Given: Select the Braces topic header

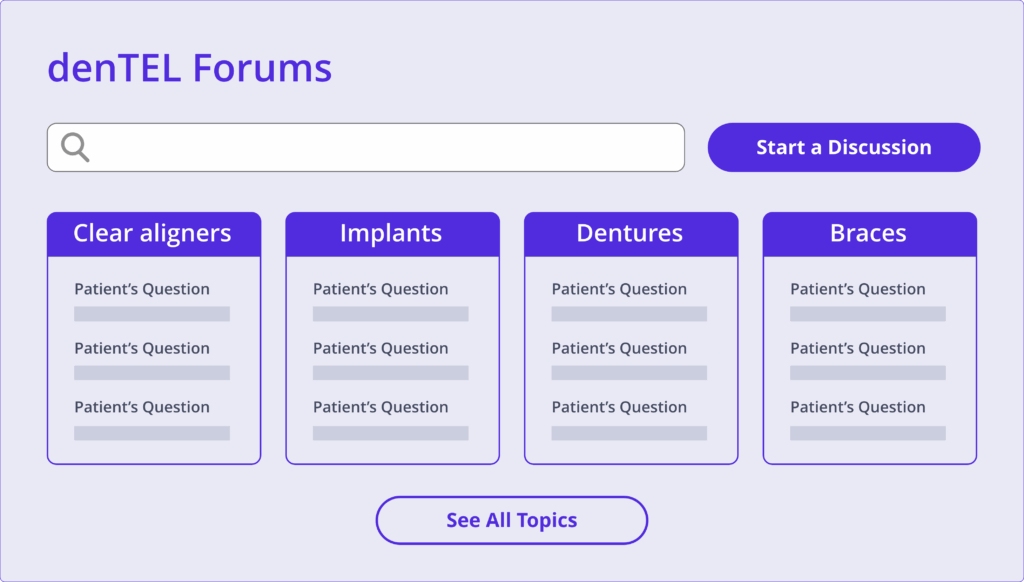Looking at the screenshot, I should point(870,234).
